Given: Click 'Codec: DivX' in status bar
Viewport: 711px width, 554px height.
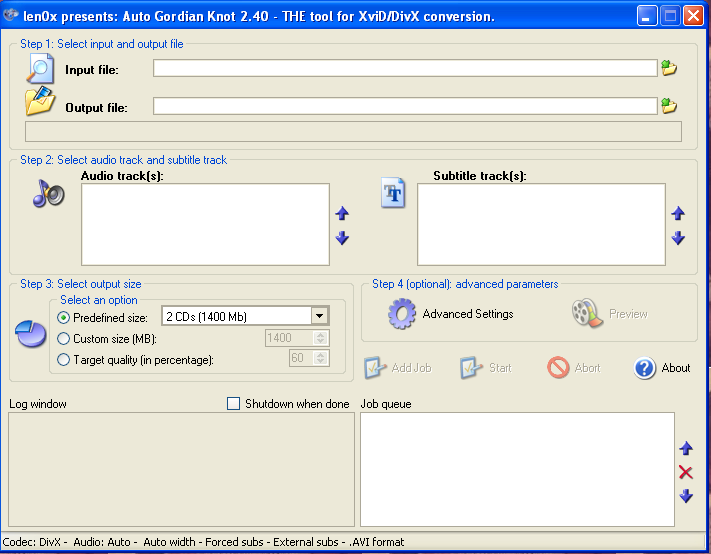Looking at the screenshot, I should pos(31,542).
